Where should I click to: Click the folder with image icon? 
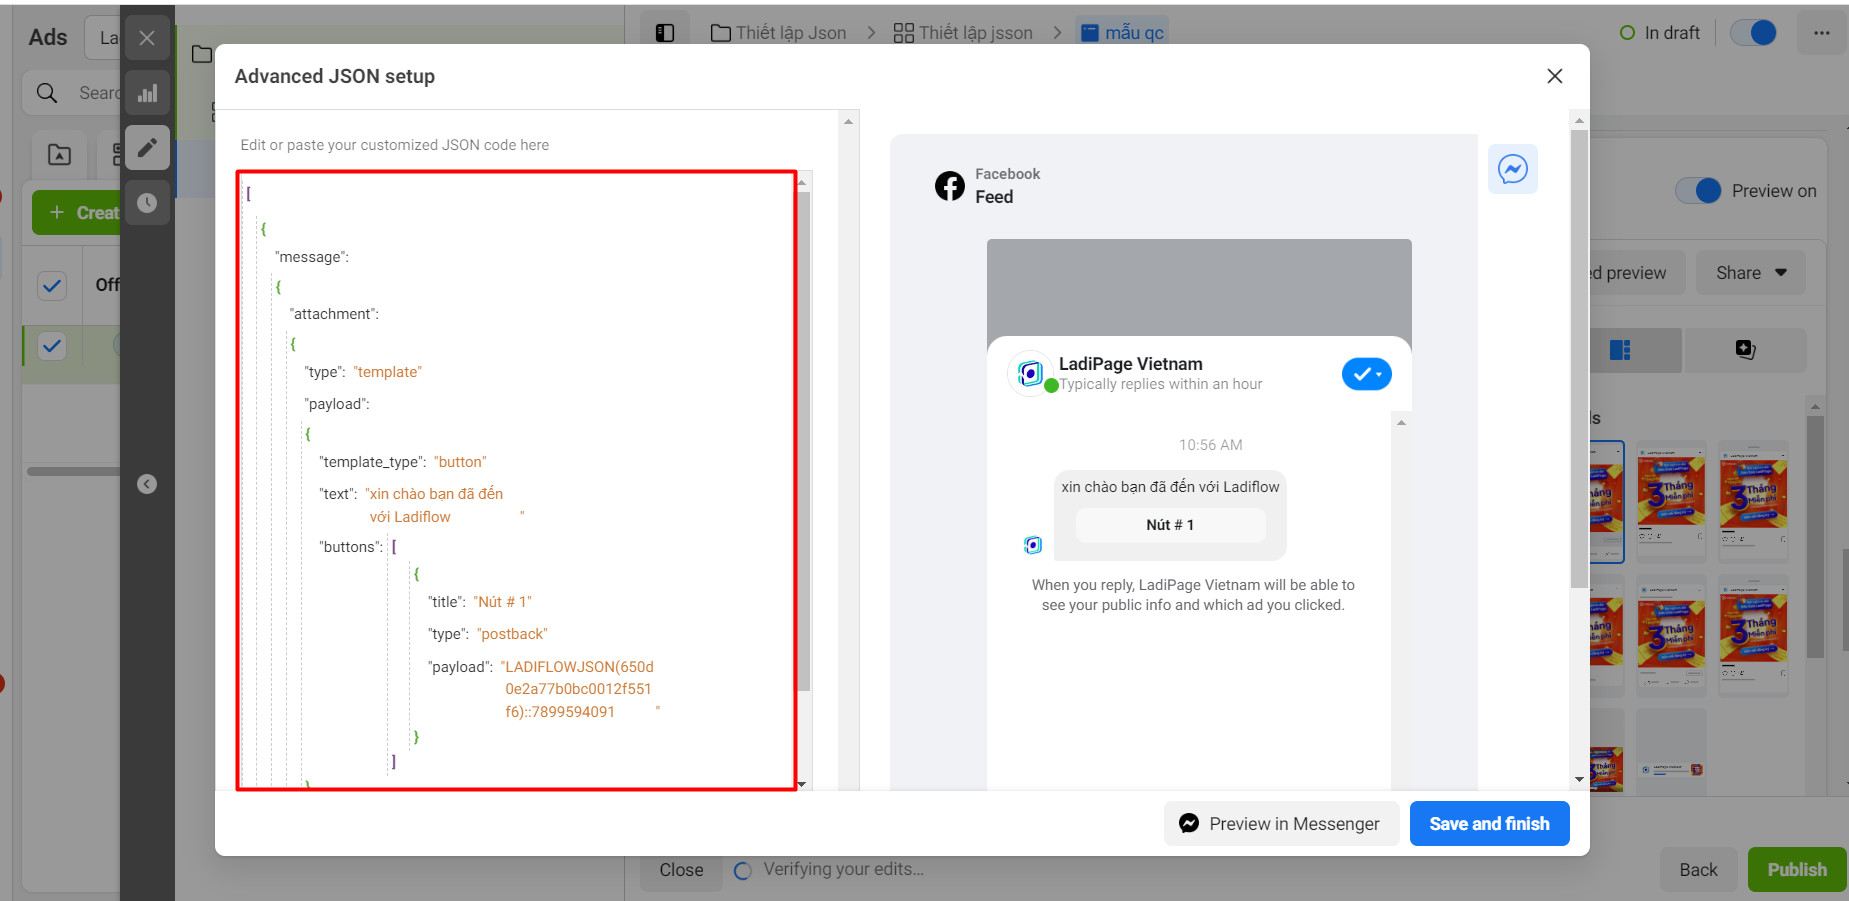pos(59,155)
